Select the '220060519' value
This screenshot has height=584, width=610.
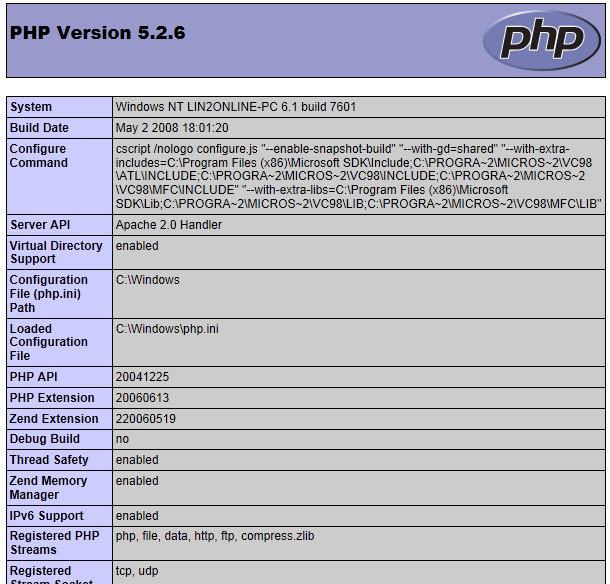[145, 419]
